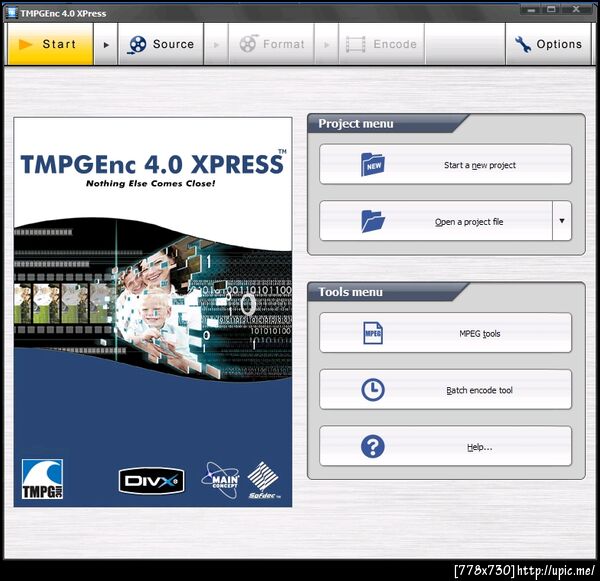Close the TMPGEnc 4.0 XPress window
Screen dimensions: 600x581
click(x=576, y=10)
